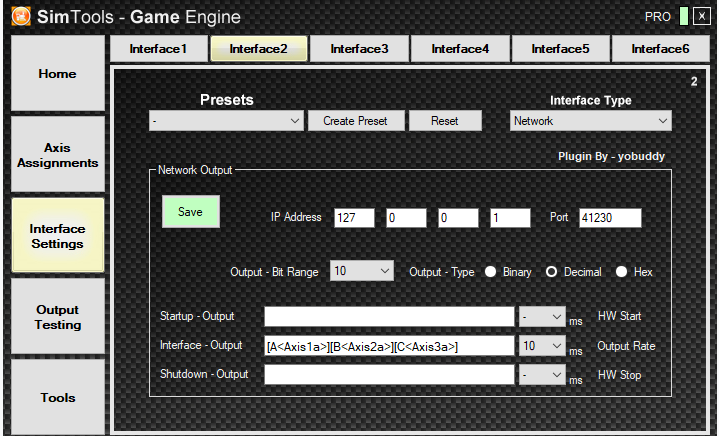
Task: Click the SimTools orange logo icon
Action: click(21, 17)
